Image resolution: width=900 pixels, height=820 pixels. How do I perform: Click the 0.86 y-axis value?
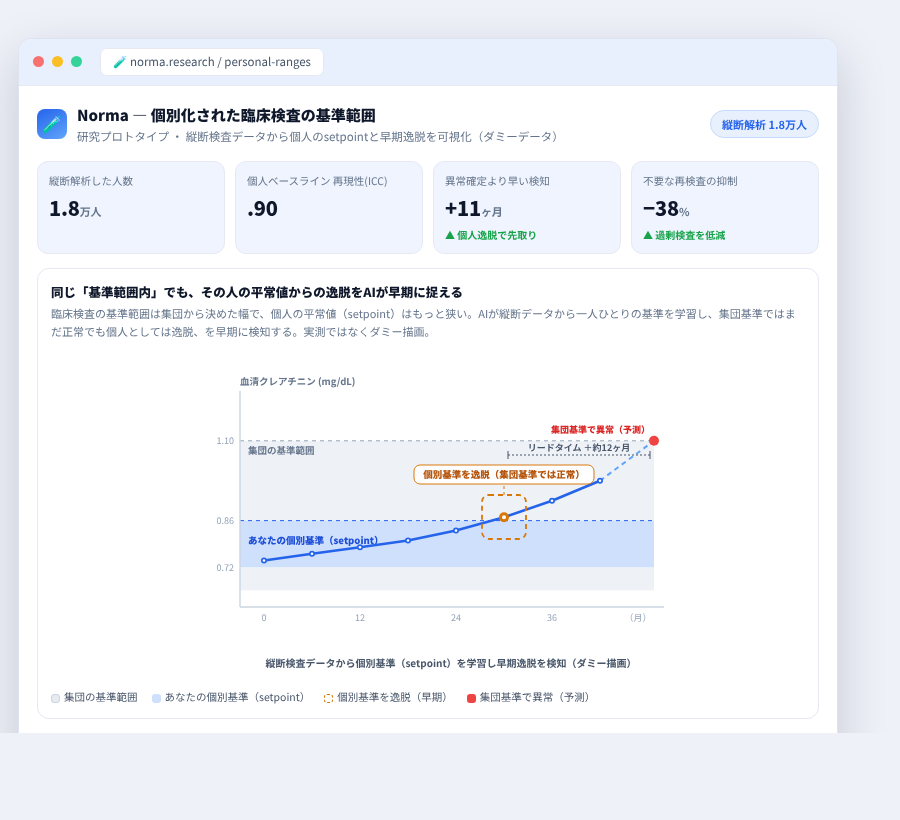pos(225,520)
